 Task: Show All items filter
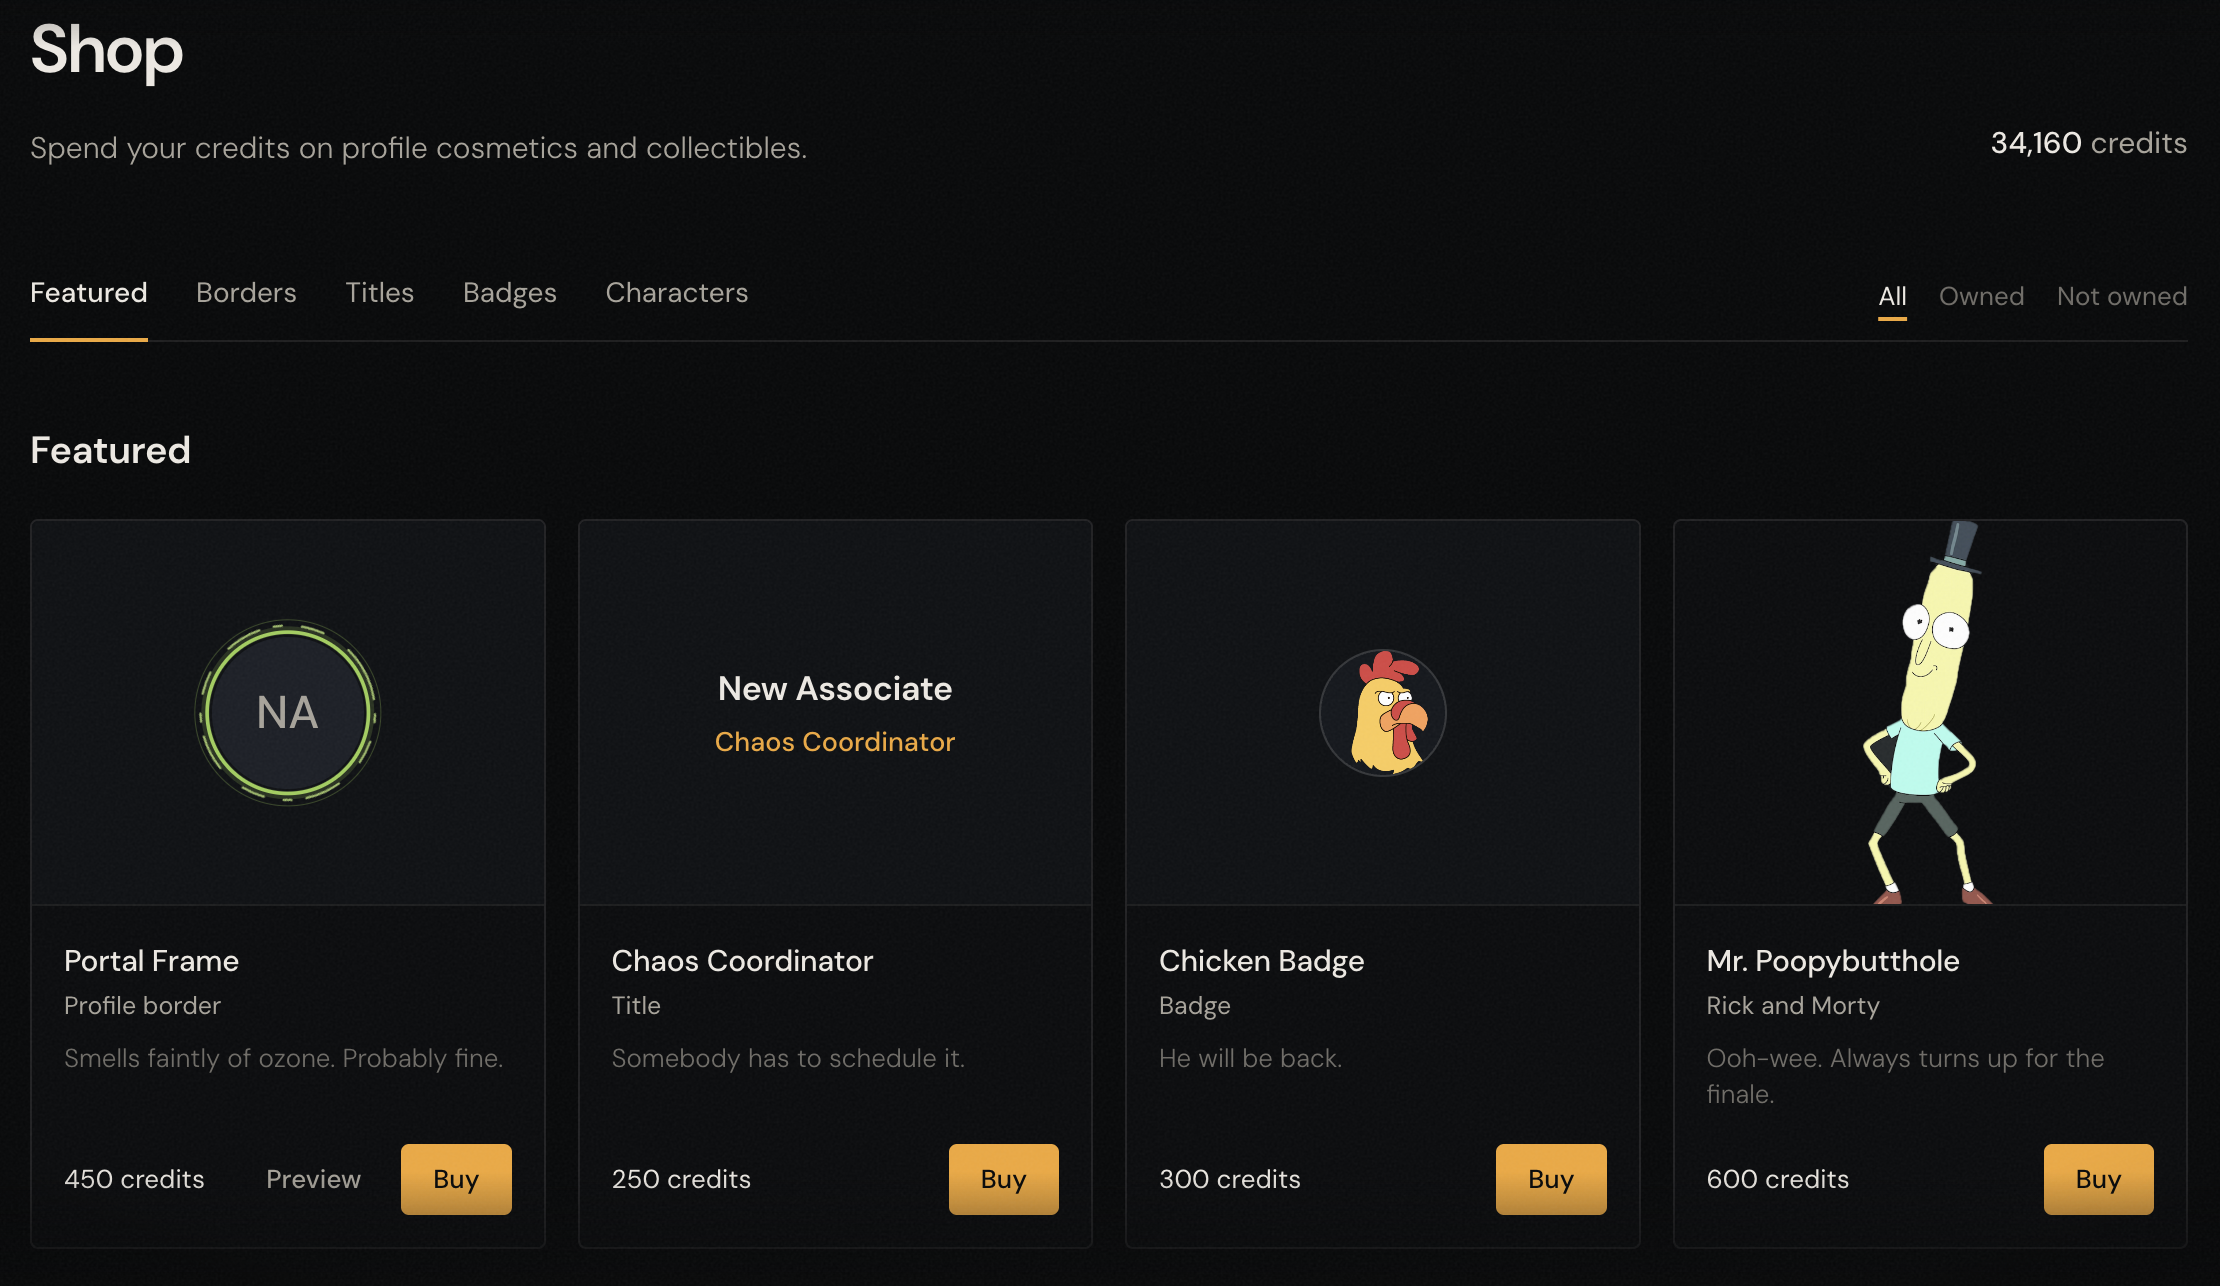pyautogui.click(x=1892, y=296)
